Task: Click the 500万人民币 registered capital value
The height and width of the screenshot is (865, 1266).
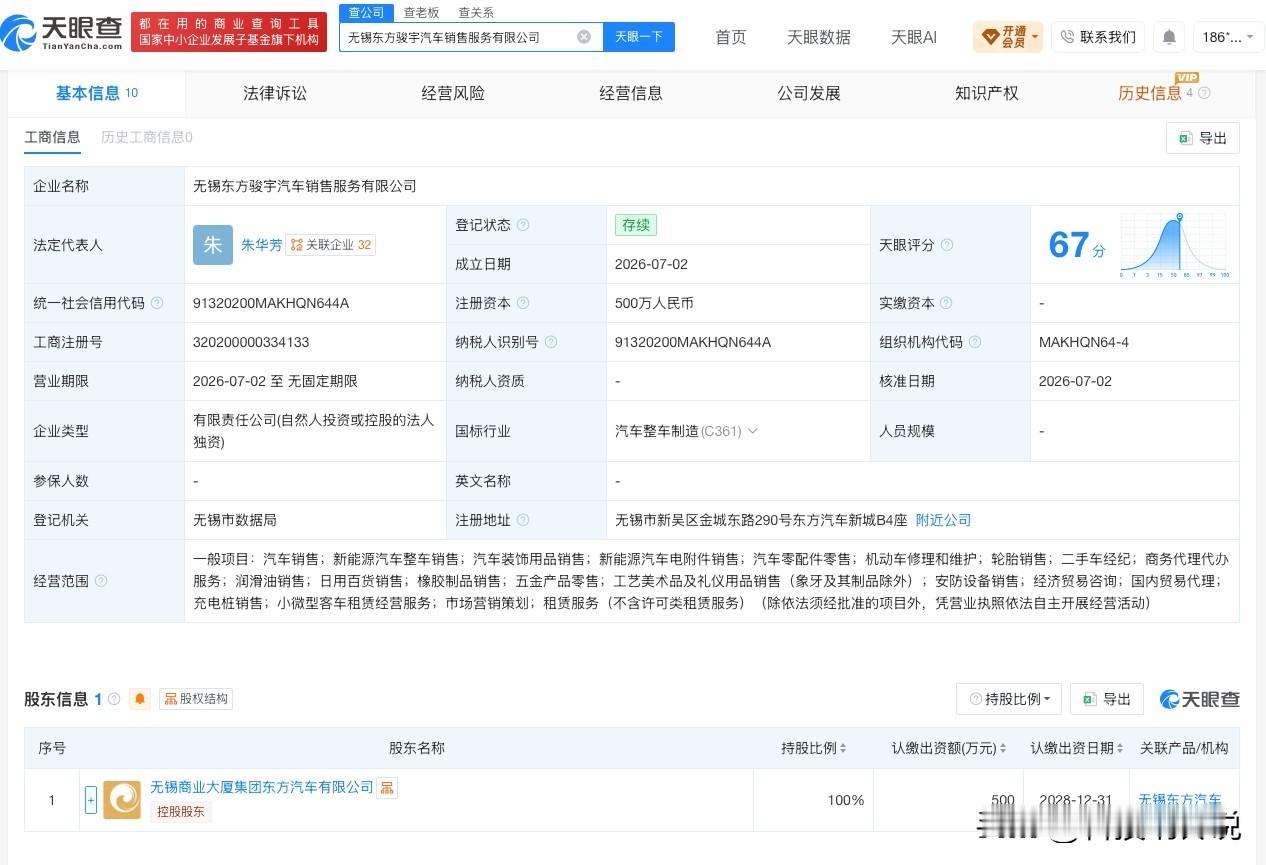Action: [654, 303]
